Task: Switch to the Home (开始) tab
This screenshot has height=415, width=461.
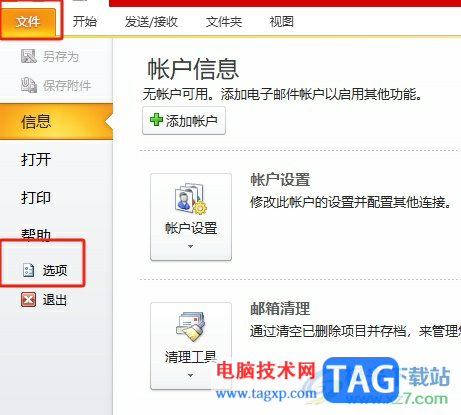Action: pyautogui.click(x=85, y=22)
